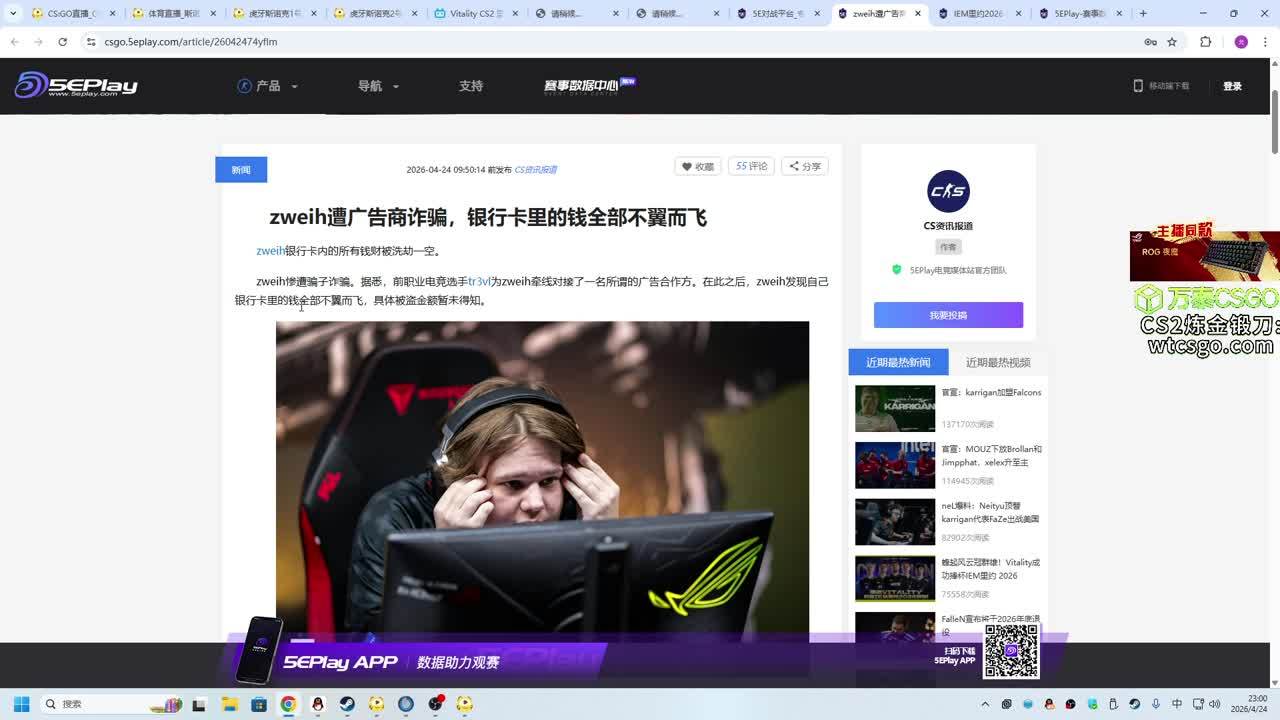The height and width of the screenshot is (720, 1280).
Task: Switch to the 近期最热新闻 tab
Action: tap(898, 362)
